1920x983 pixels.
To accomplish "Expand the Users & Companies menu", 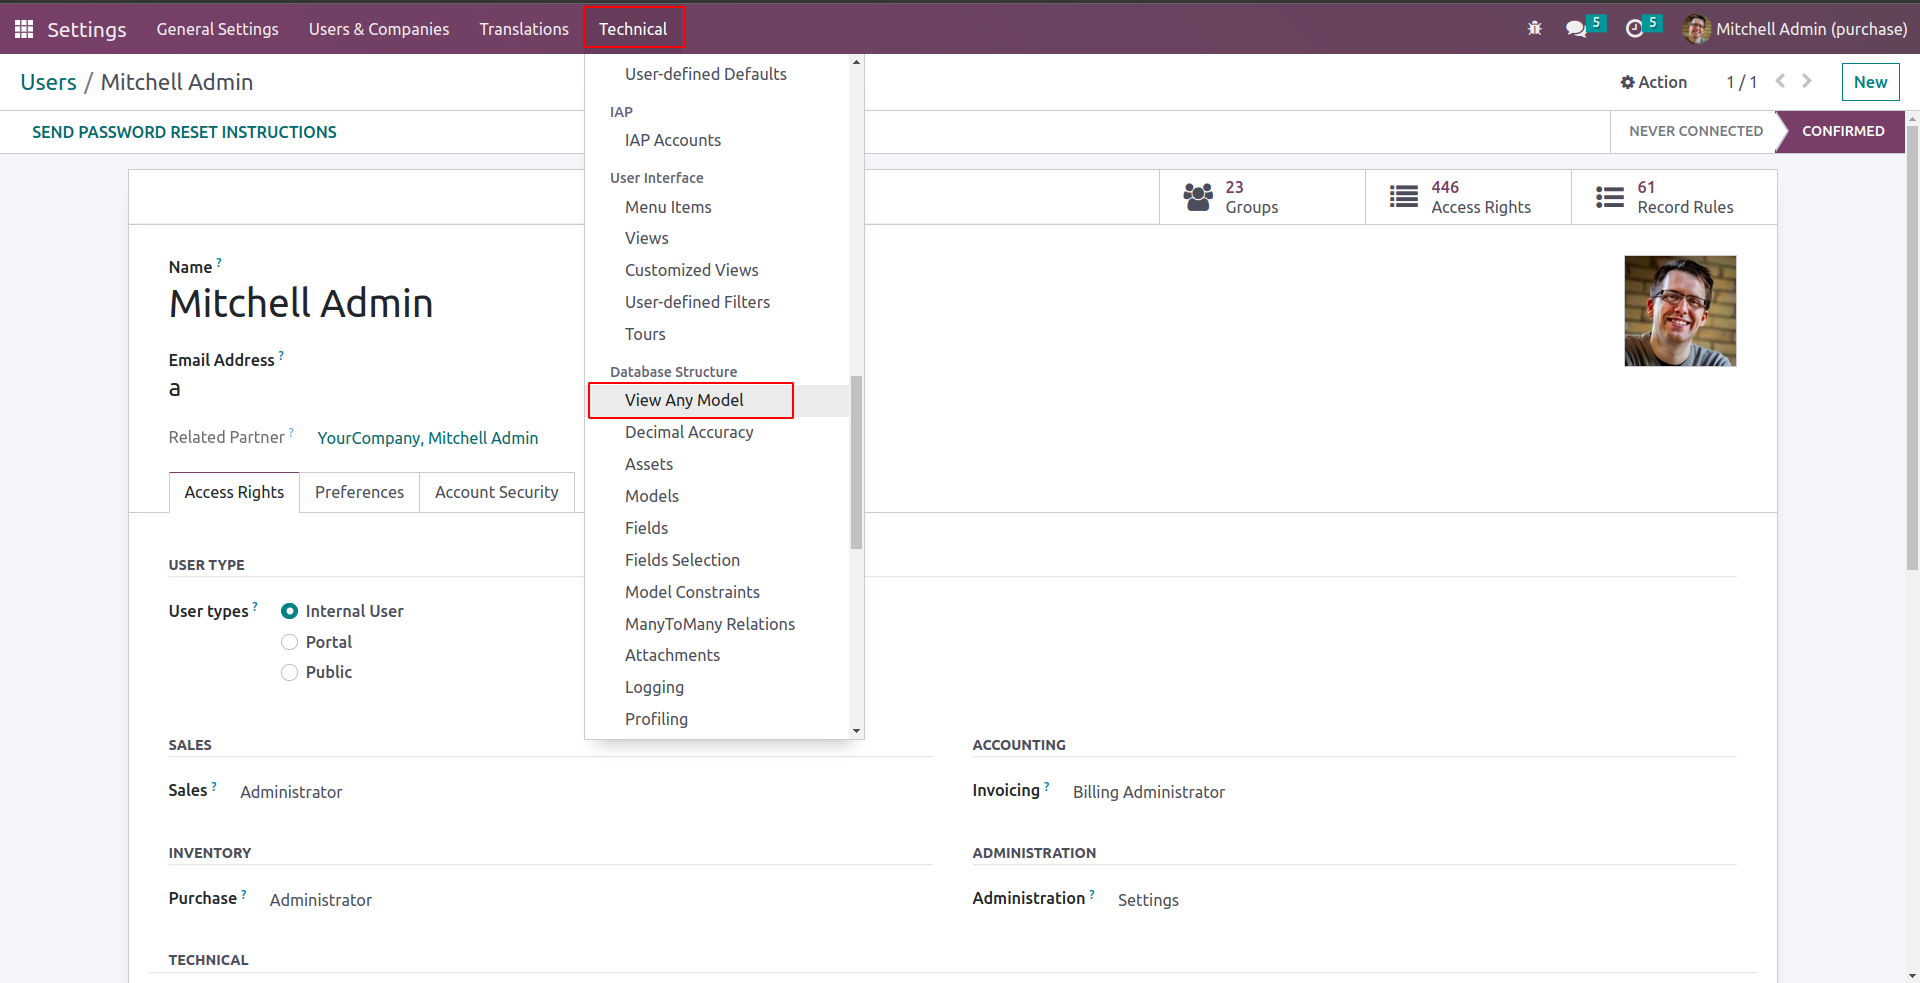I will click(379, 29).
